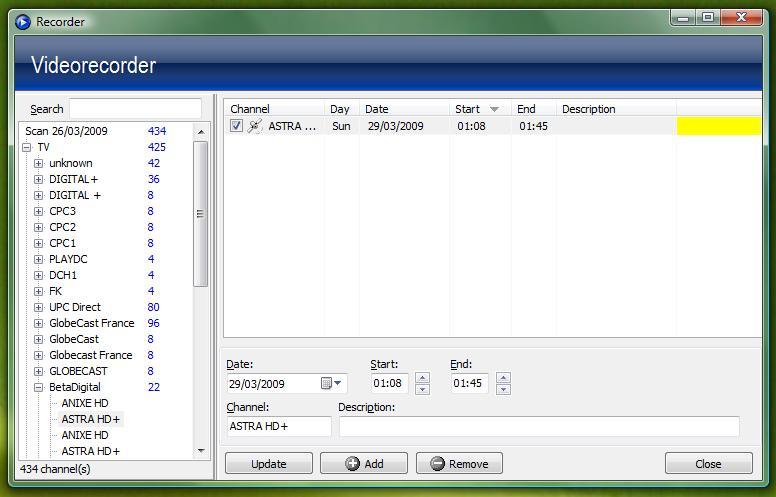
Task: Increase End time with up arrow
Action: pos(503,378)
